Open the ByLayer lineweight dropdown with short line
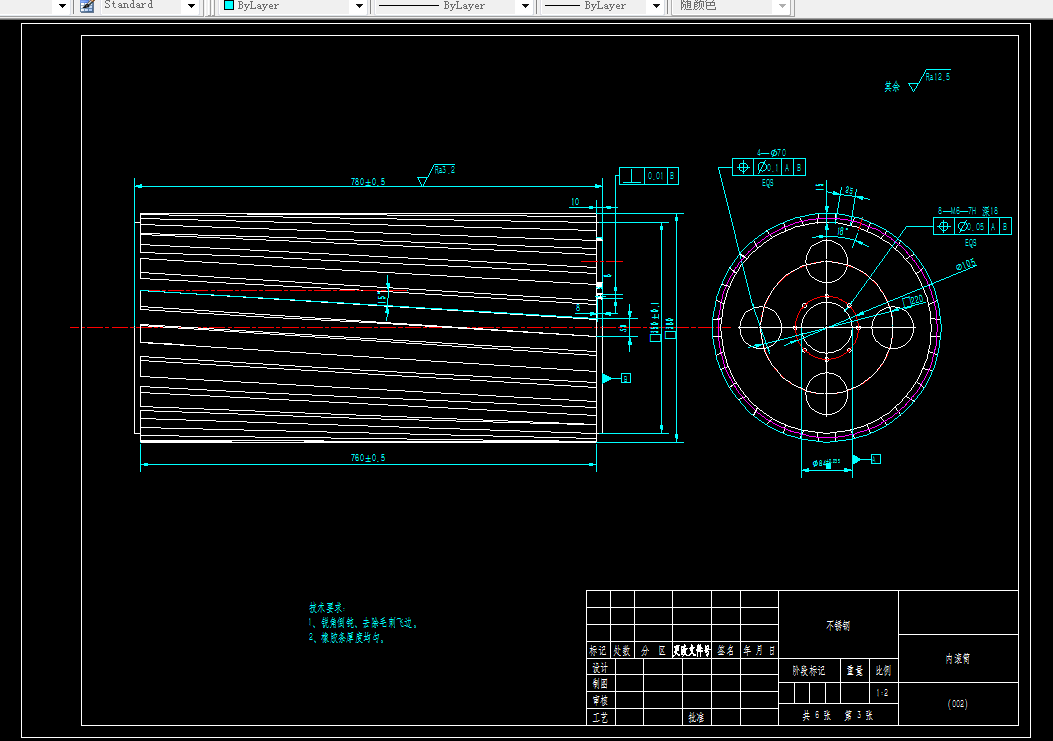This screenshot has height=741, width=1053. 657,6
